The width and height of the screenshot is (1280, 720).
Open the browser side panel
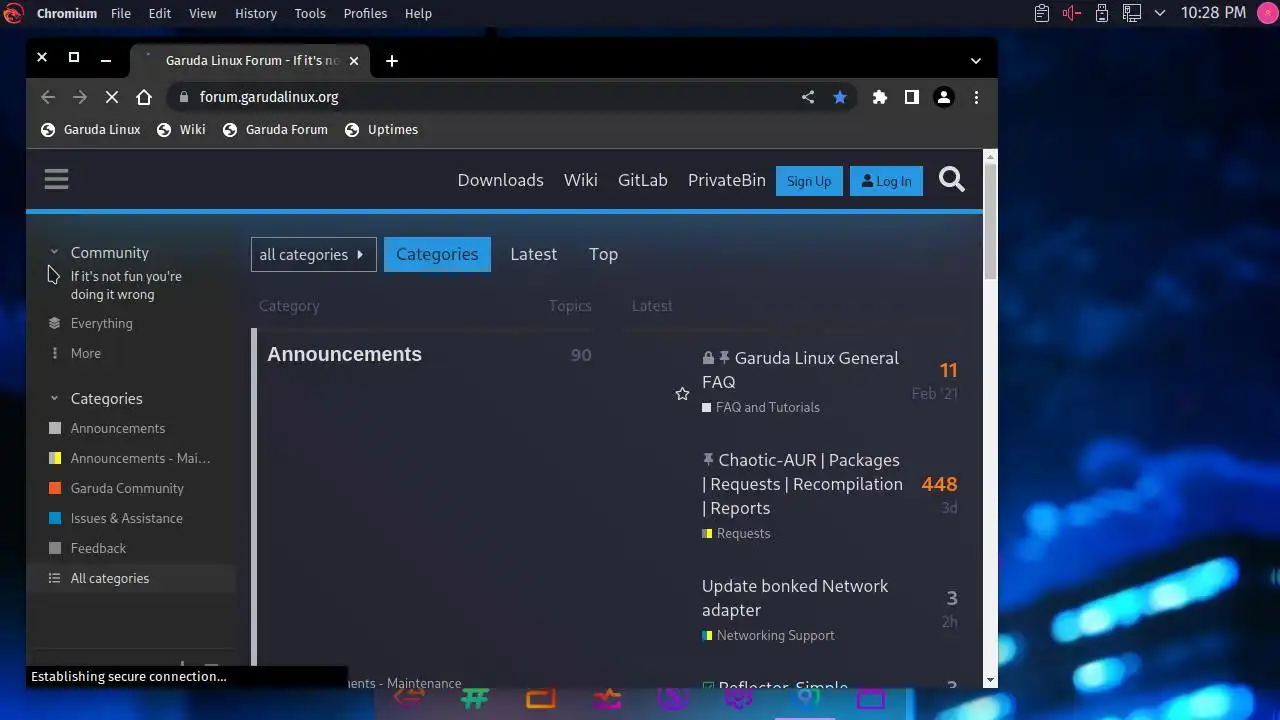[x=912, y=97]
